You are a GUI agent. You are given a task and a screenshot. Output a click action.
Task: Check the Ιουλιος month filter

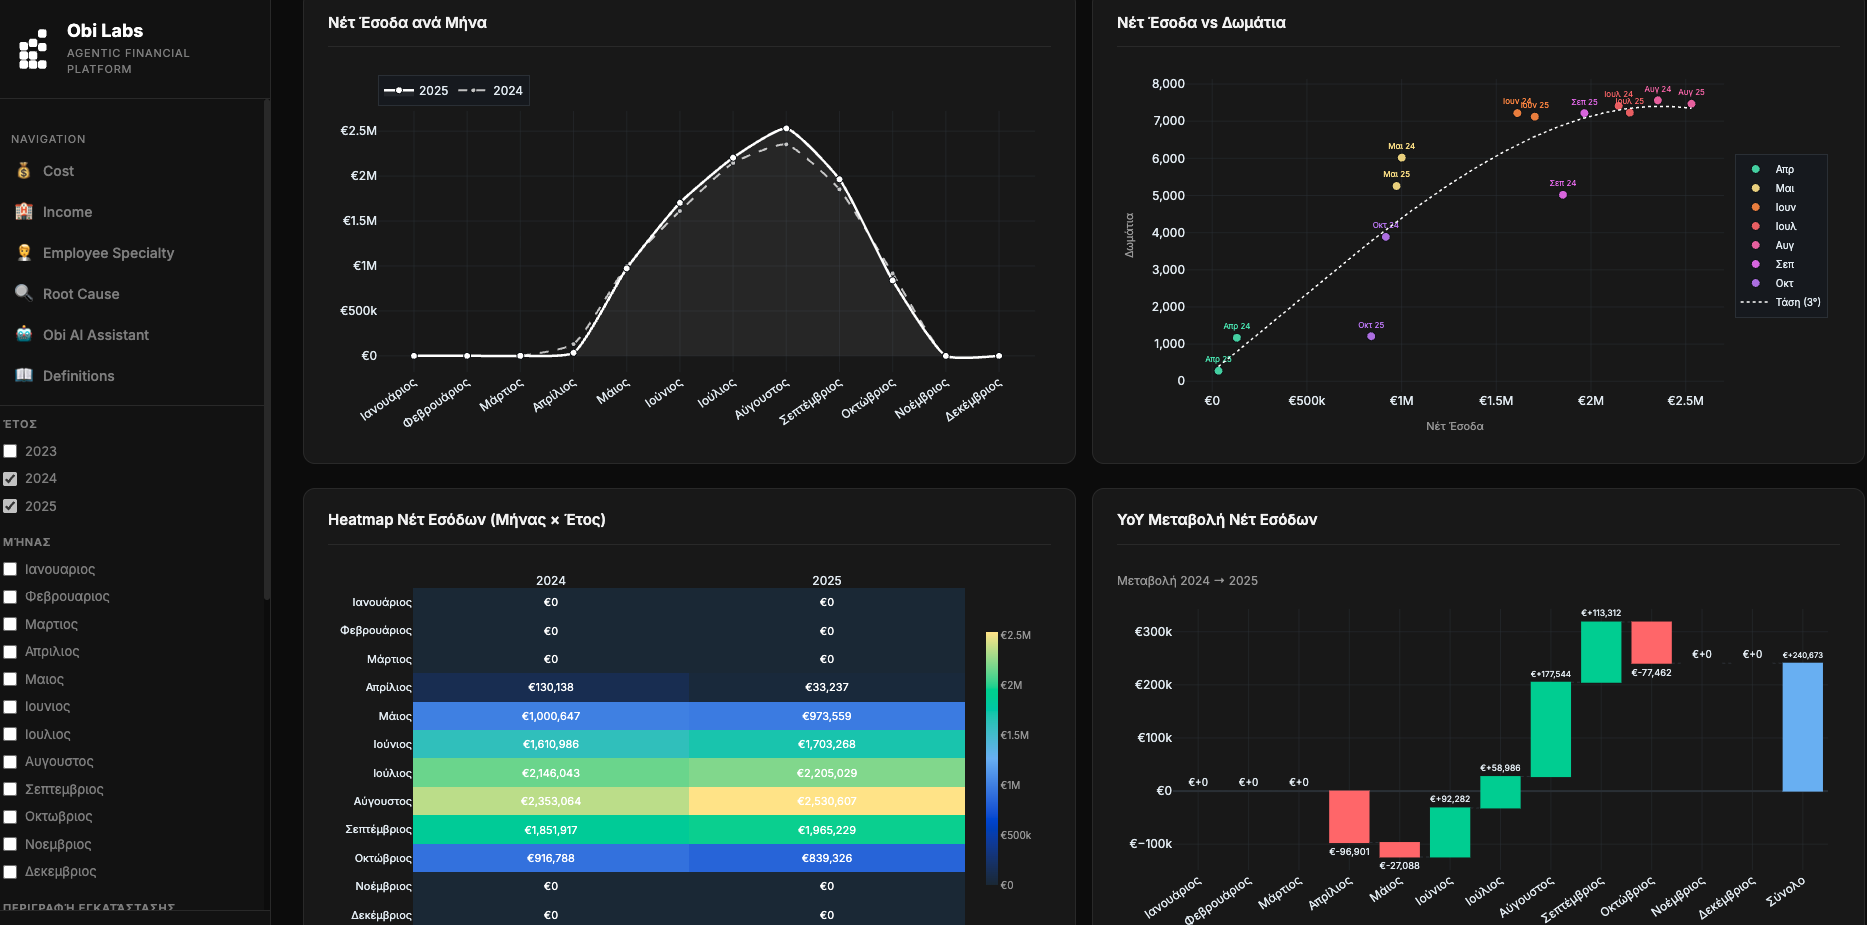click(x=10, y=734)
